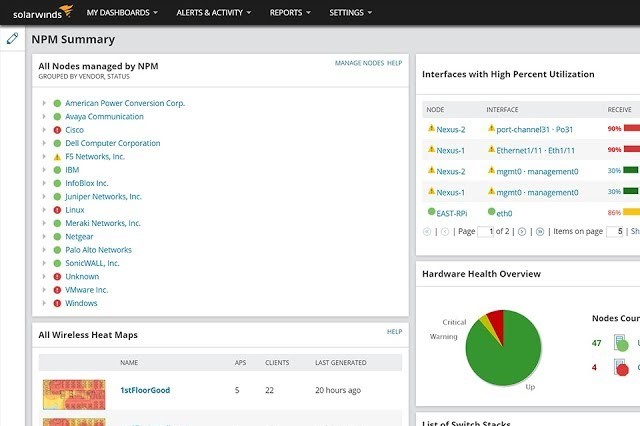Open the Settings menu
Image resolution: width=640 pixels, height=426 pixels.
click(x=351, y=13)
